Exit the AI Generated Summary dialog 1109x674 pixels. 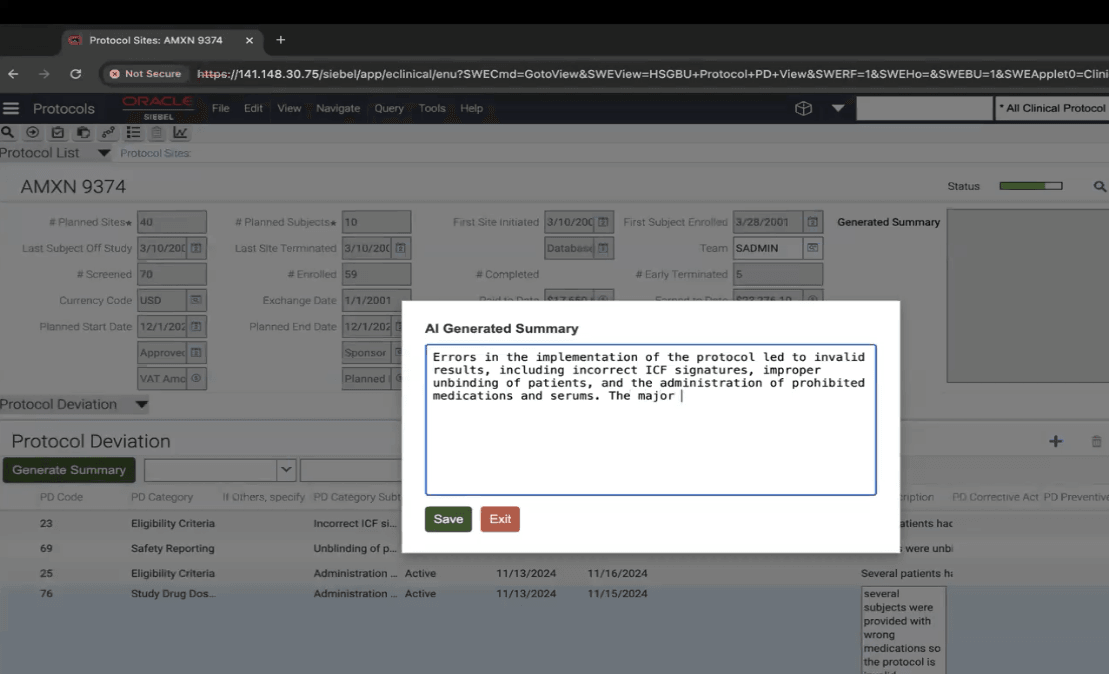click(x=500, y=519)
